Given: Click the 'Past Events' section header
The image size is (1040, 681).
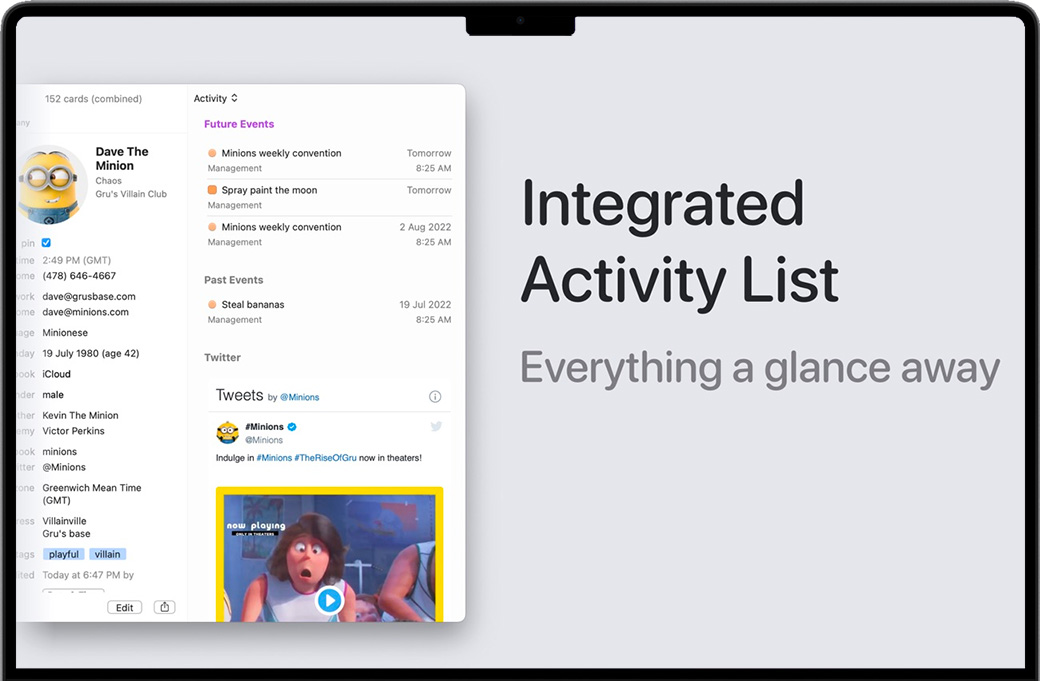Looking at the screenshot, I should [233, 280].
